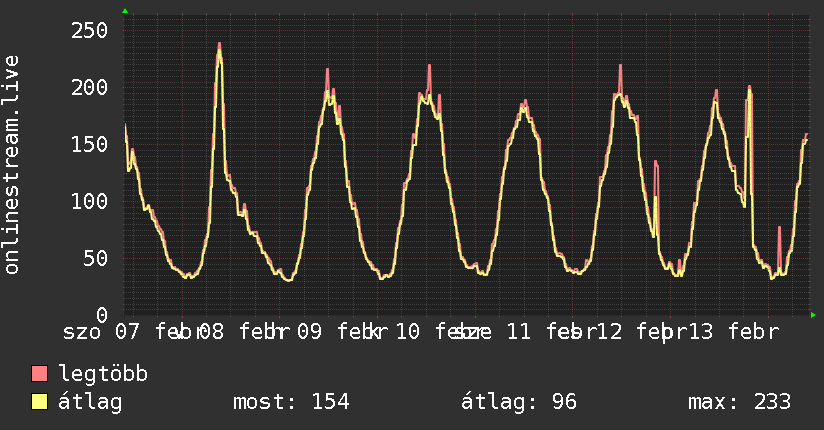This screenshot has width=824, height=430.
Task: Click the átlag label beside yellow swatch
Action: tap(91, 402)
